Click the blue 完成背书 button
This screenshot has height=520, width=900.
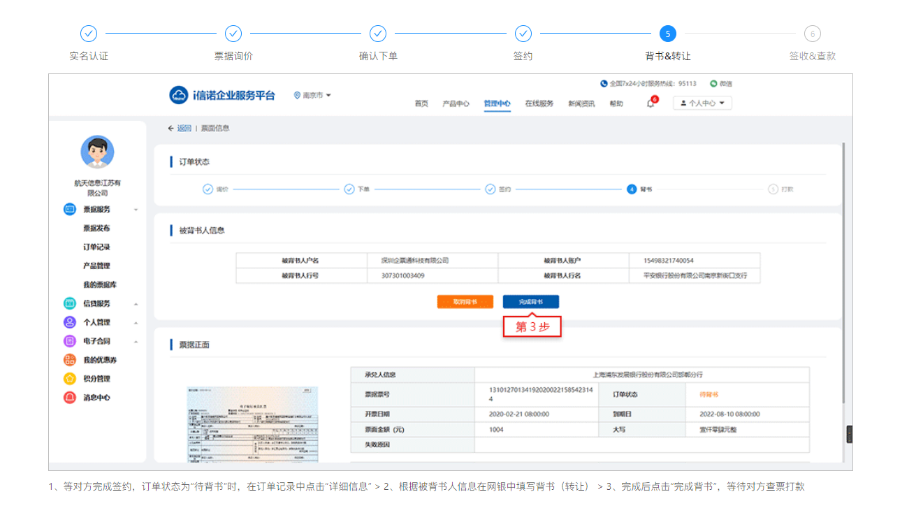pos(530,301)
